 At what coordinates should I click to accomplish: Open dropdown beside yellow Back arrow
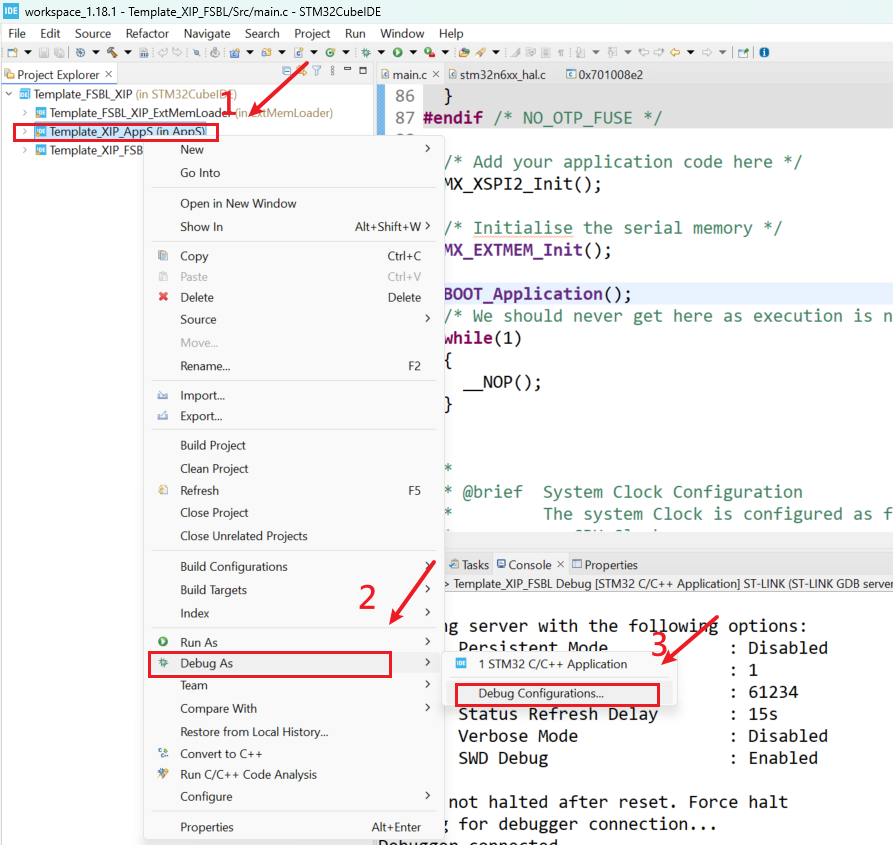[690, 52]
